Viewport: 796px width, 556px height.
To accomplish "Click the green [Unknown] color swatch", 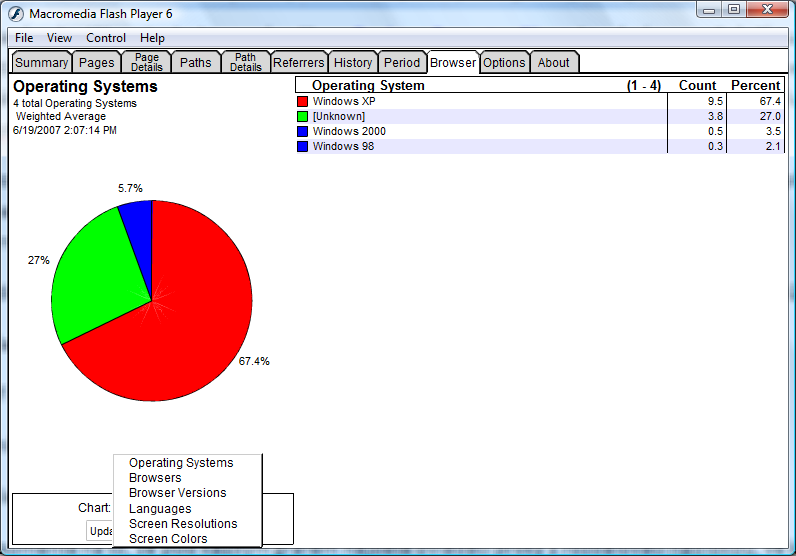I will 302,116.
